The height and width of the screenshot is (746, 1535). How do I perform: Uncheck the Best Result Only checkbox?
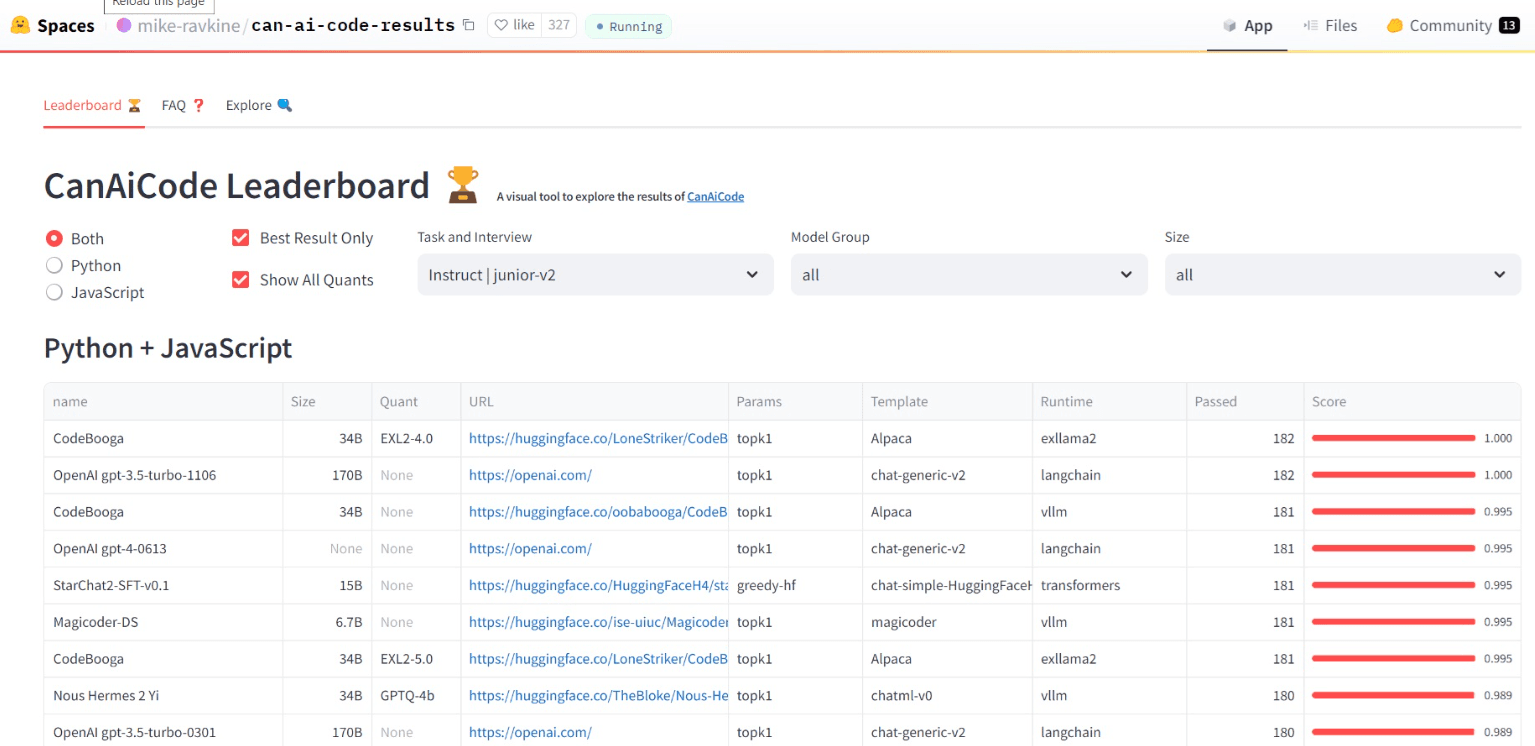240,238
